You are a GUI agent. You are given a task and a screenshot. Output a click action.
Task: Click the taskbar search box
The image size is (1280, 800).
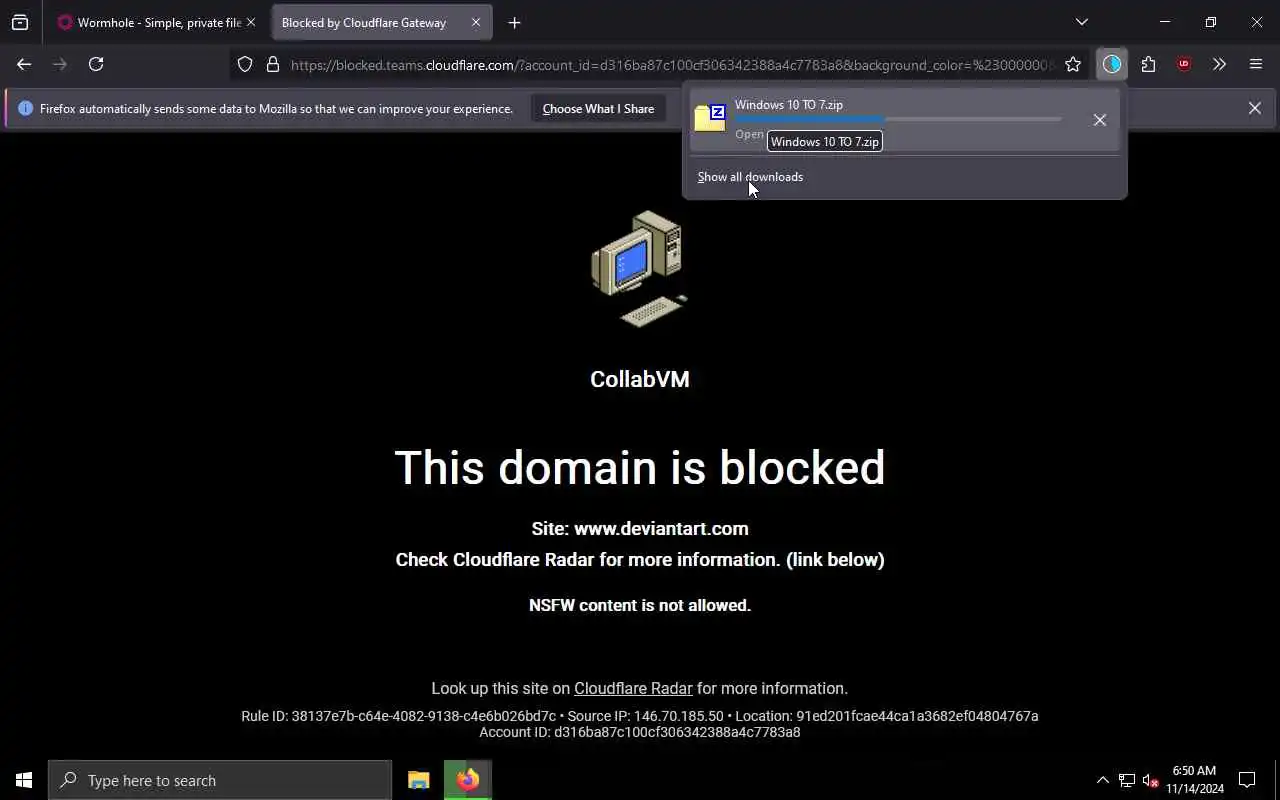pos(220,780)
